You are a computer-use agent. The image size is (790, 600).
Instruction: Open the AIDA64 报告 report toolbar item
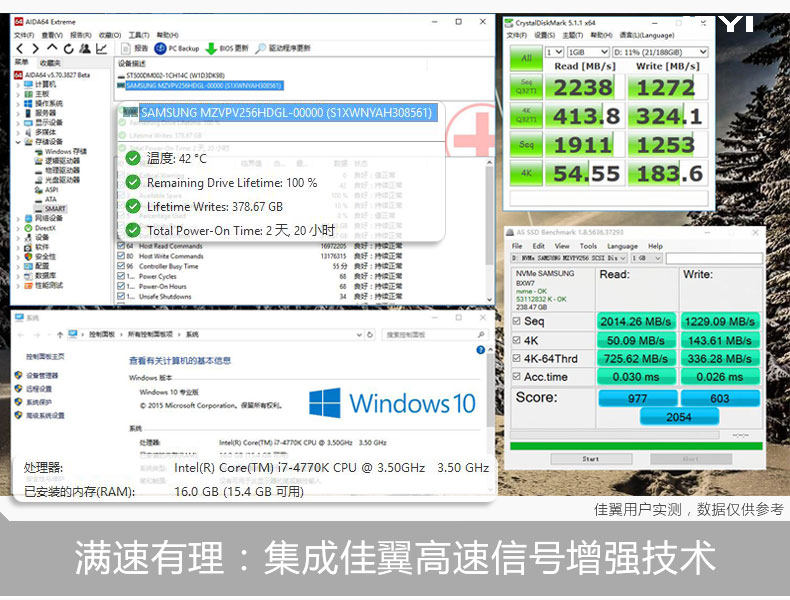[x=135, y=48]
